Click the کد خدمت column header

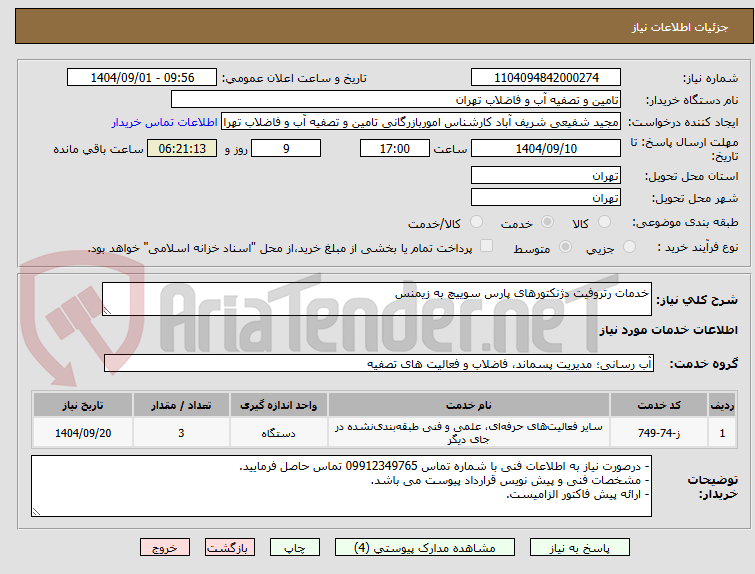click(658, 405)
